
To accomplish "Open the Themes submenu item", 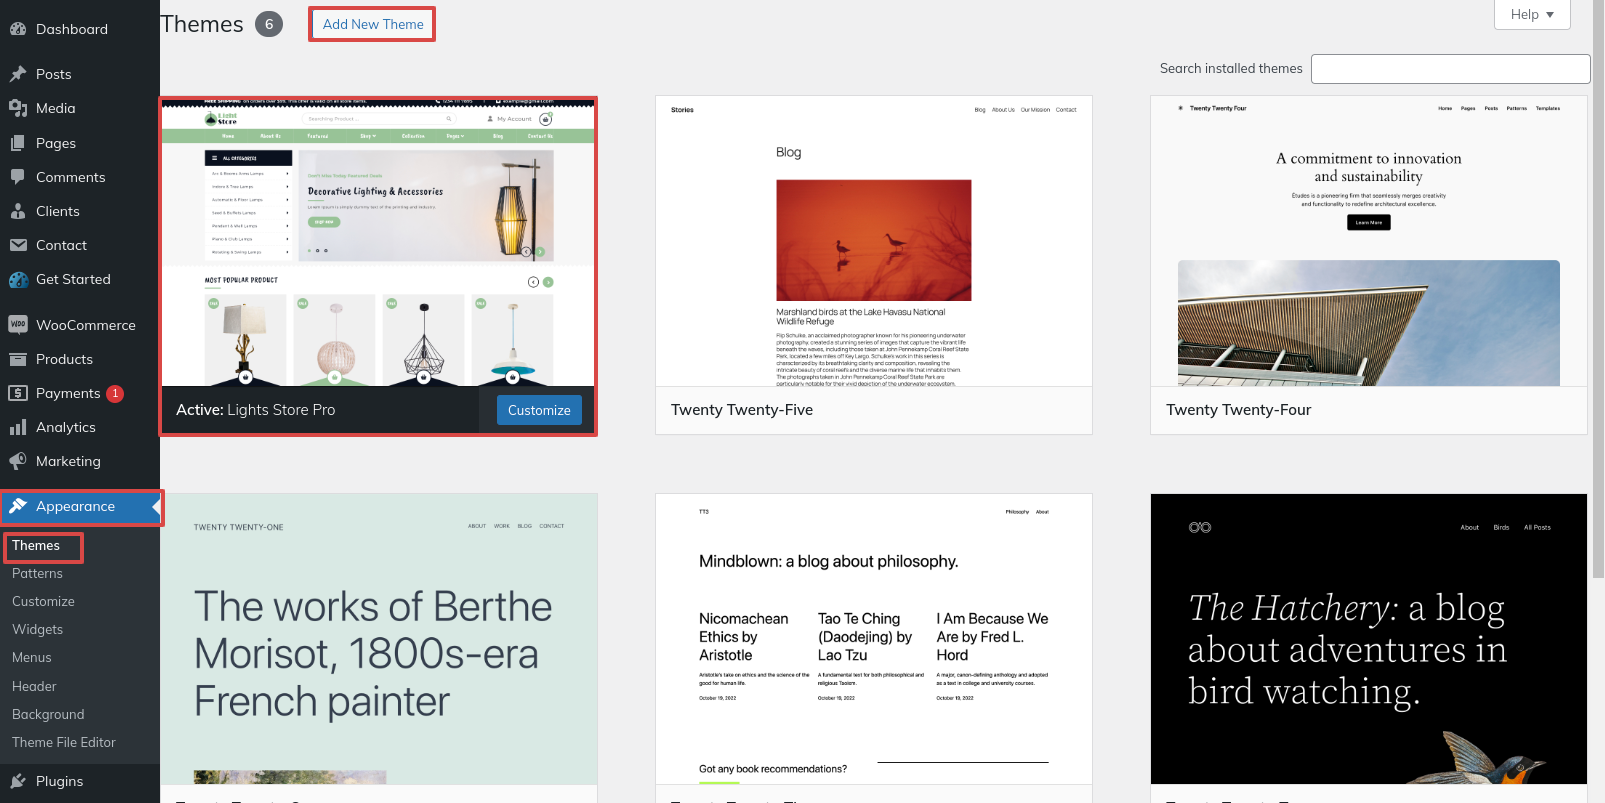I will click(x=36, y=545).
